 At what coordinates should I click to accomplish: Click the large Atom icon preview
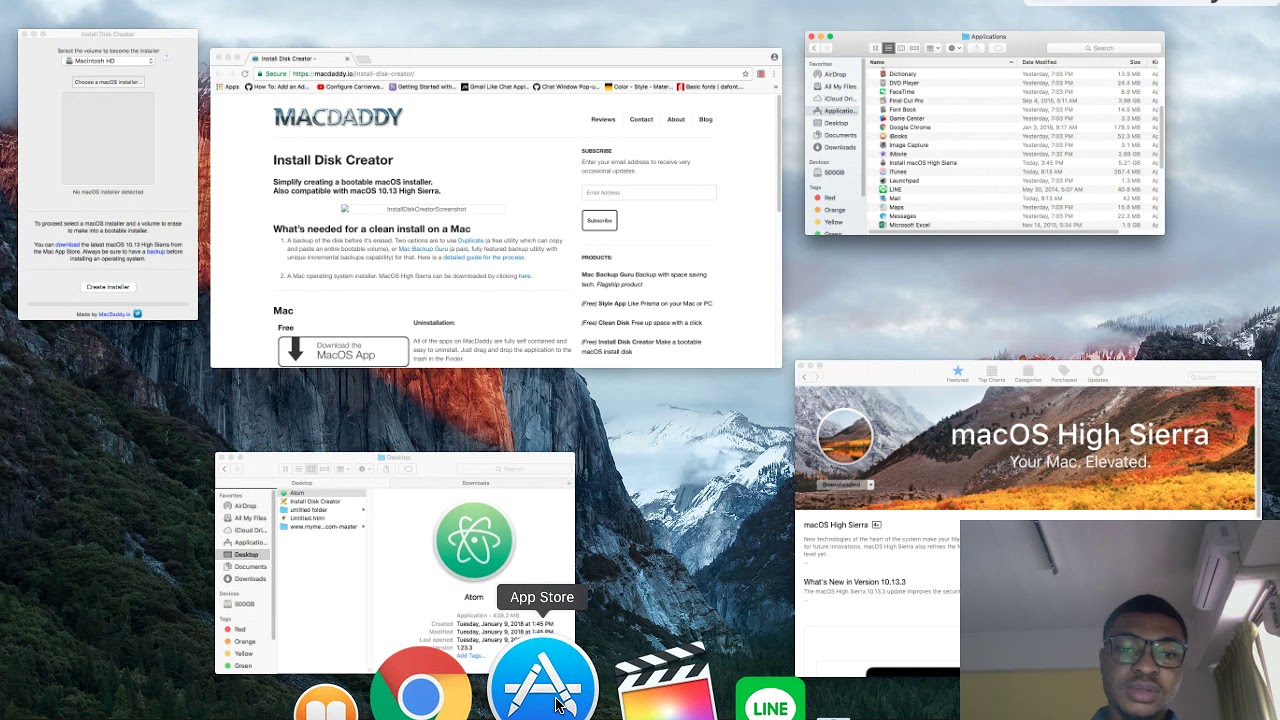[x=474, y=540]
